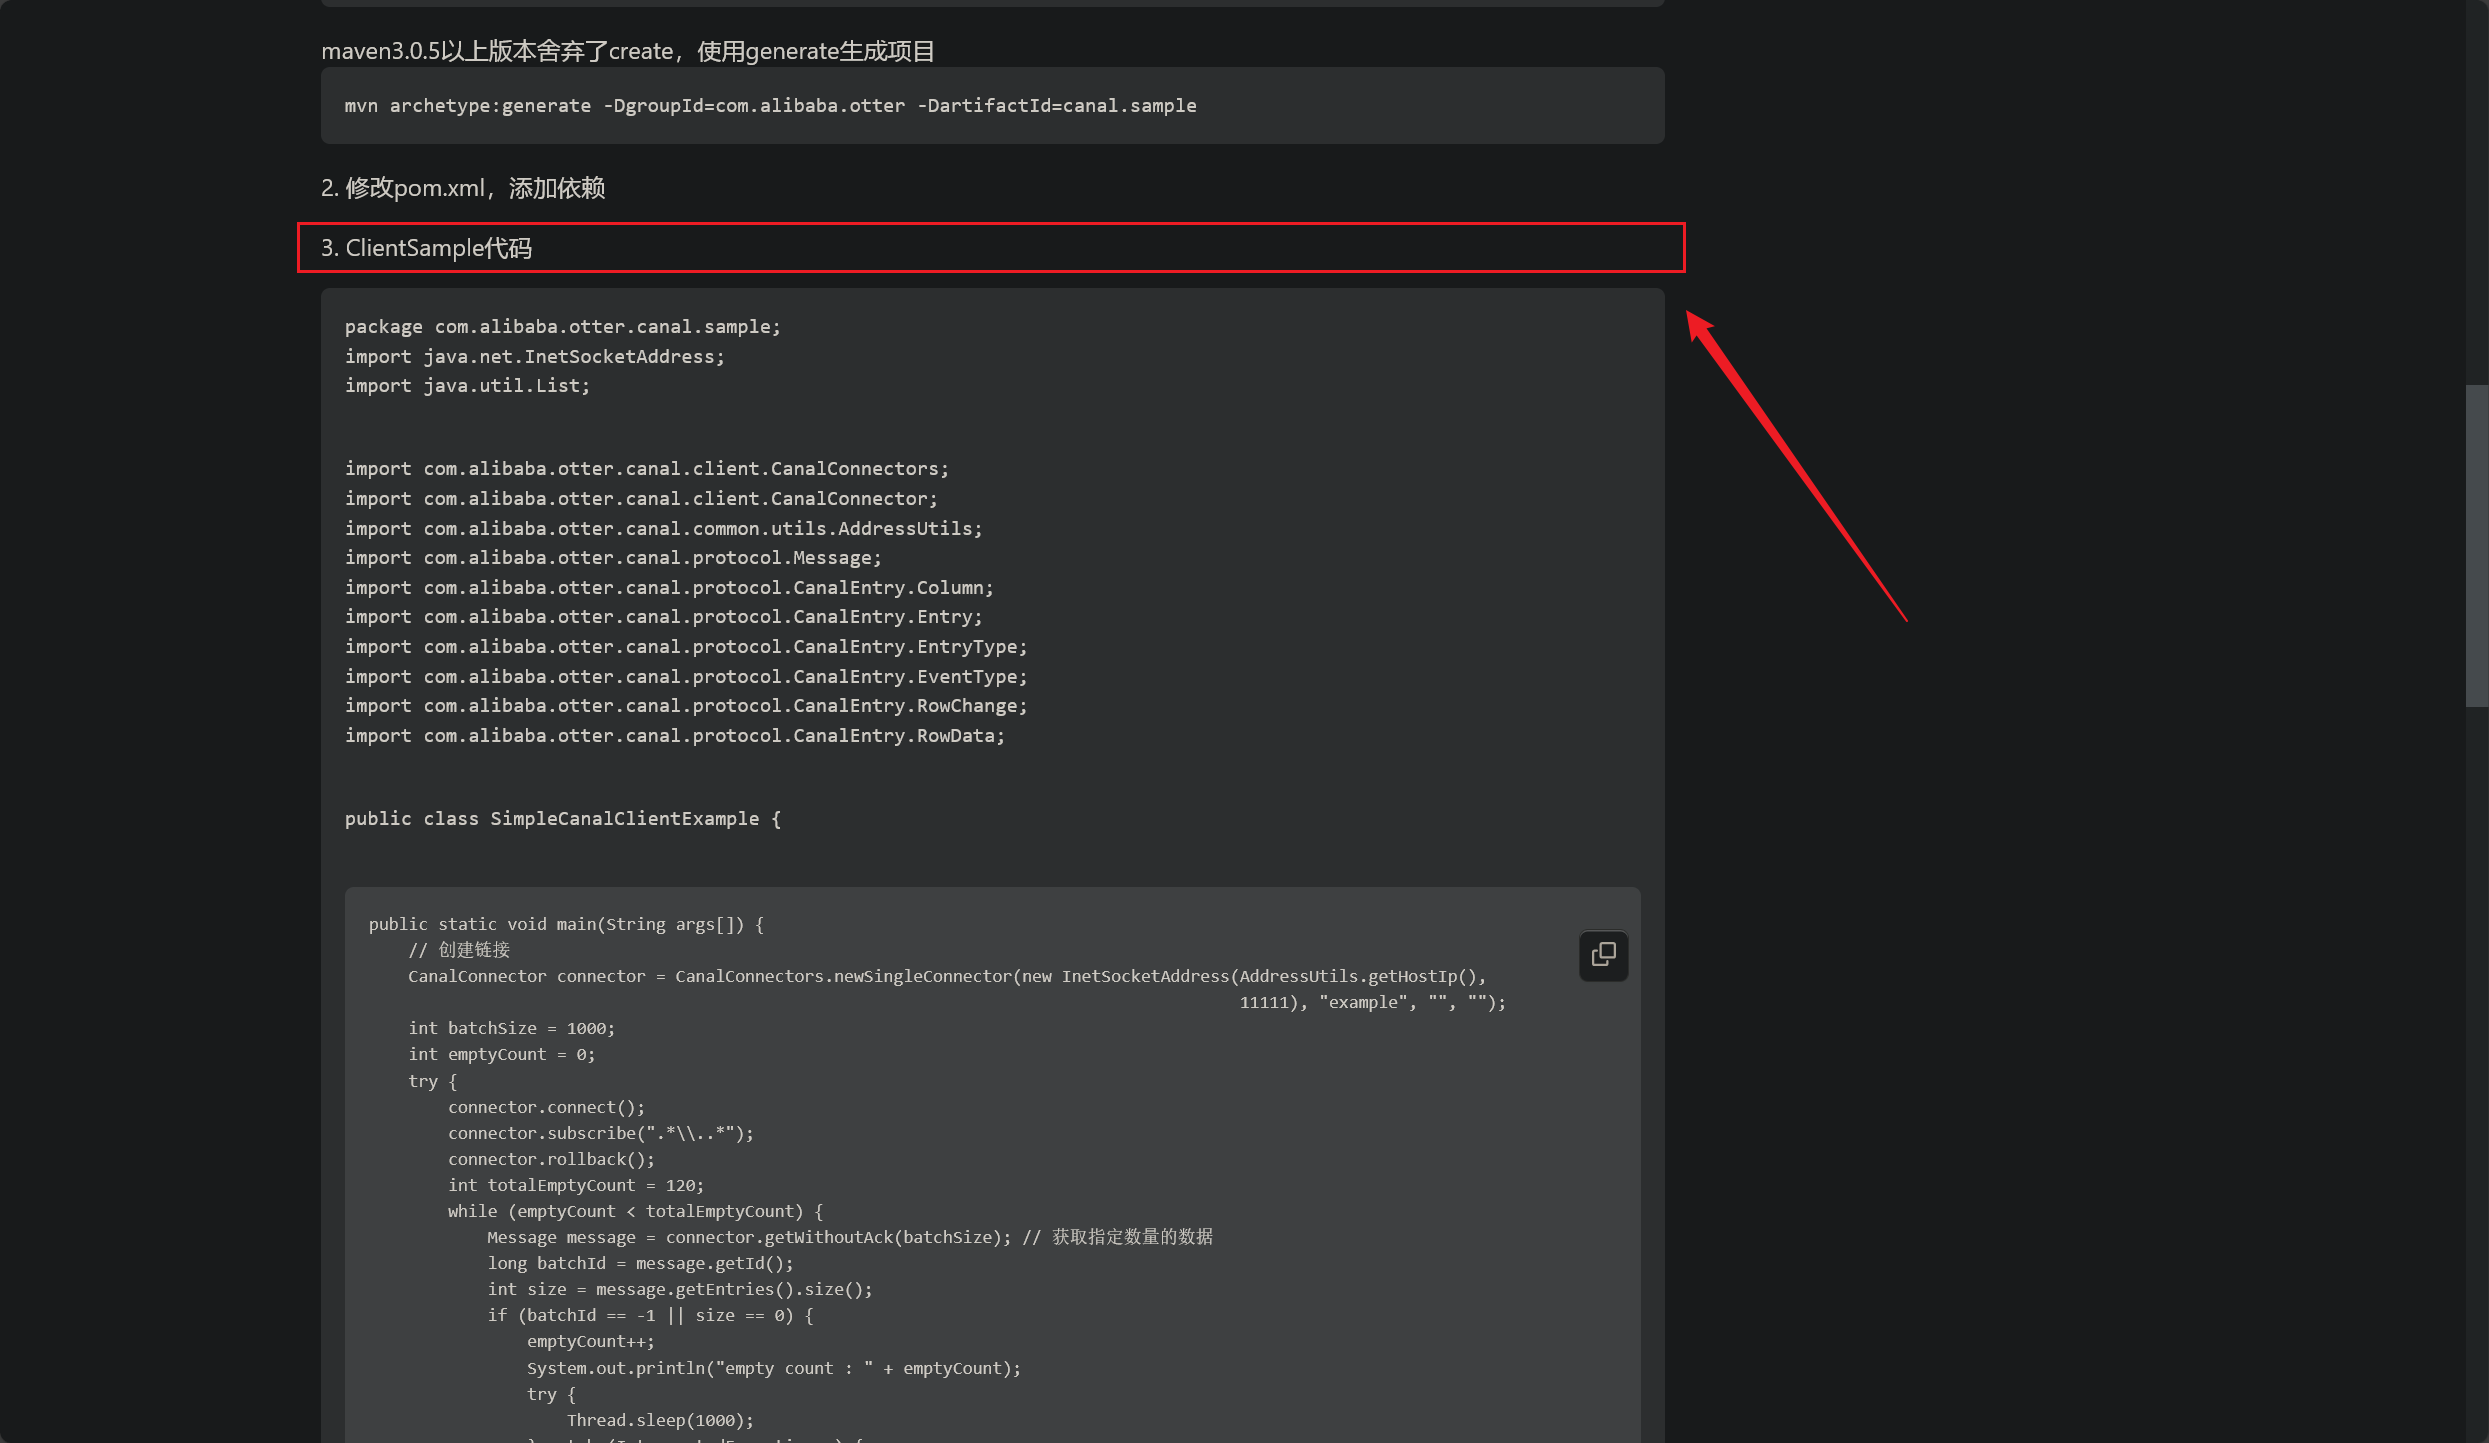Image resolution: width=2489 pixels, height=1443 pixels.
Task: Click 'emptyCount++;' line
Action: coord(591,1342)
